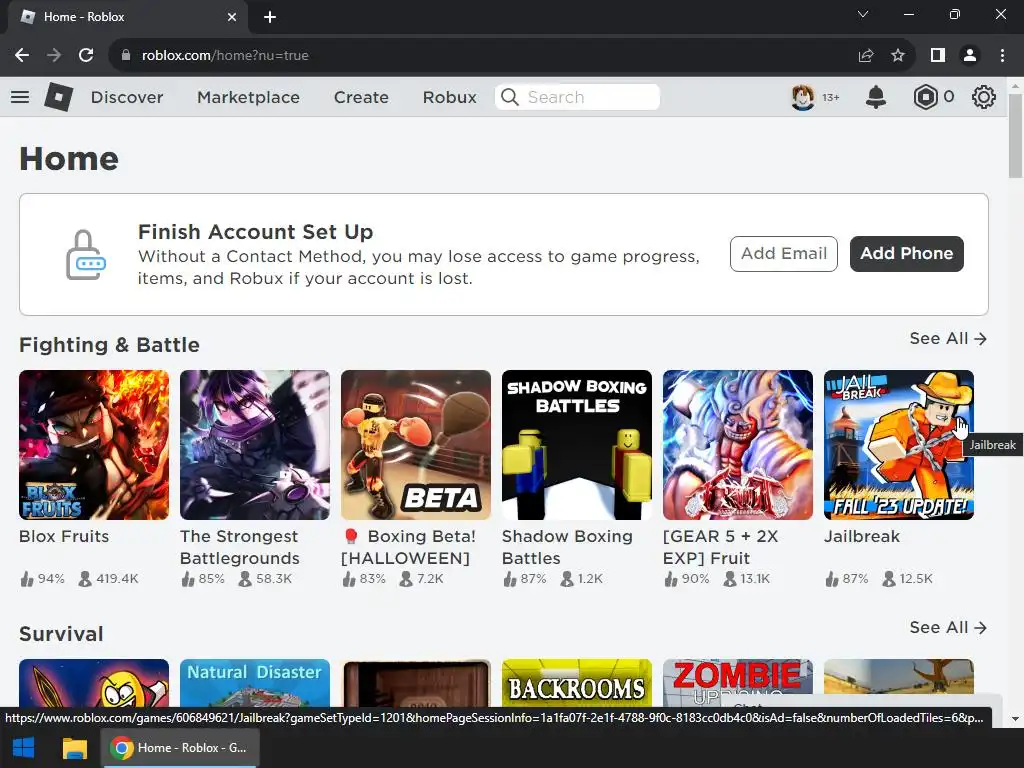Viewport: 1024px width, 768px height.
Task: Reload the Roblox page
Action: point(86,56)
